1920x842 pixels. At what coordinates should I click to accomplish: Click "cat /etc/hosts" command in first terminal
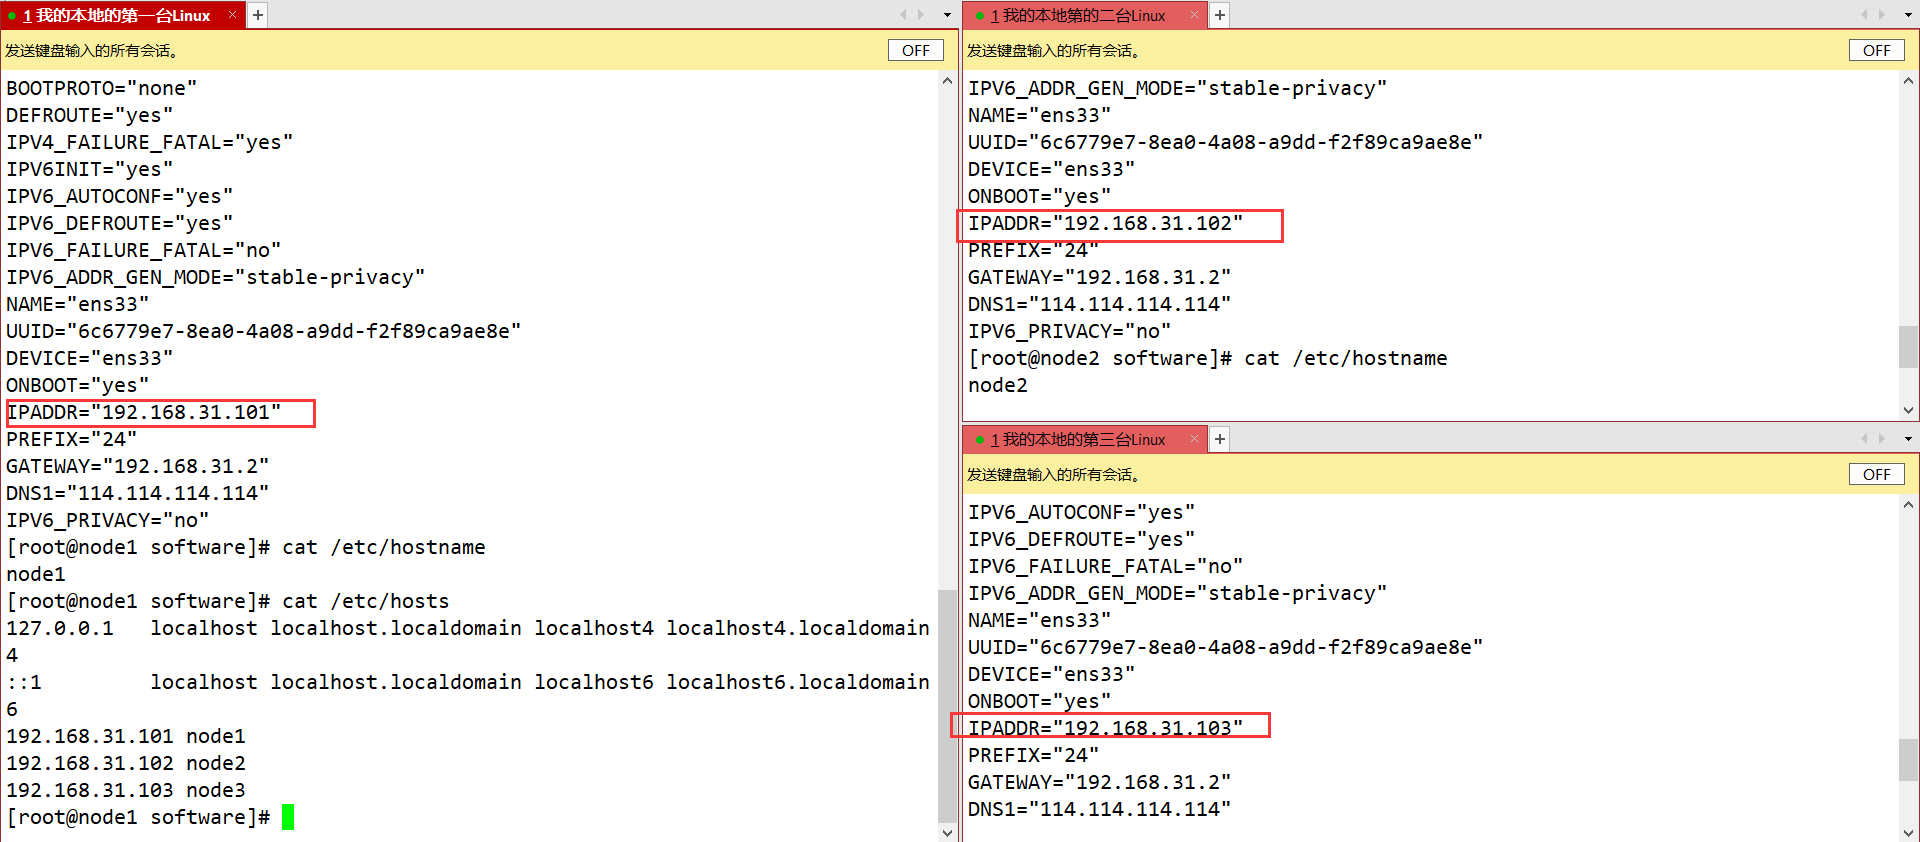point(366,601)
